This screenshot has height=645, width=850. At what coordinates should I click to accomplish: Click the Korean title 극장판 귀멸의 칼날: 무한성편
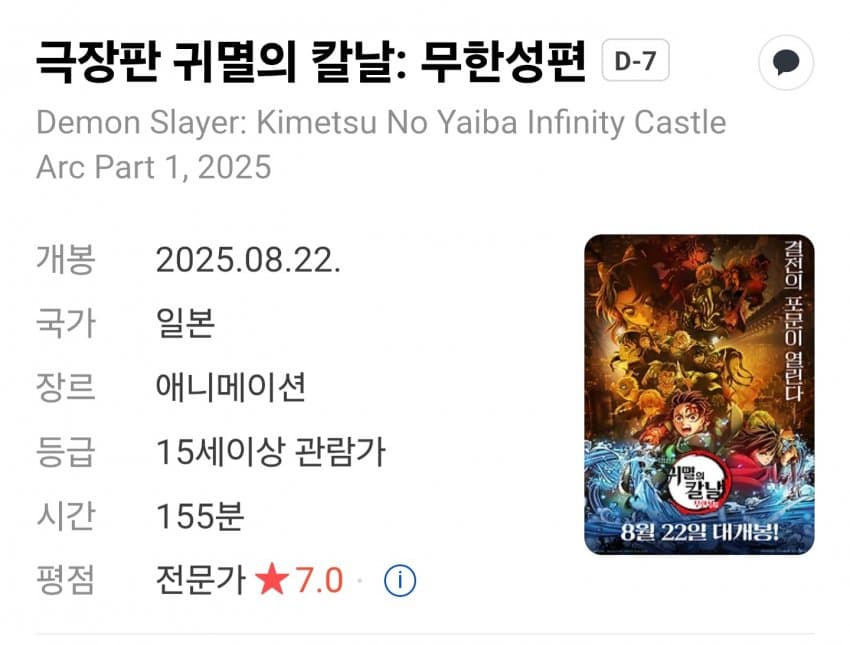311,61
